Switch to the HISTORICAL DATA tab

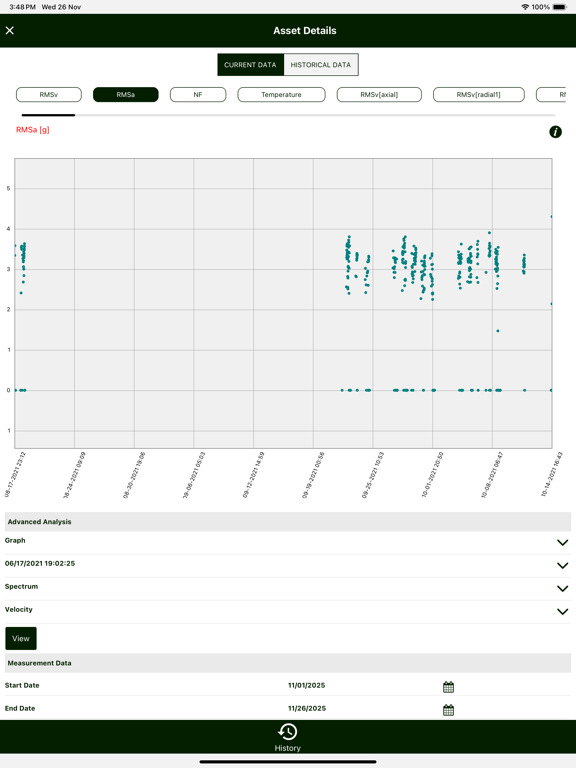coord(321,65)
